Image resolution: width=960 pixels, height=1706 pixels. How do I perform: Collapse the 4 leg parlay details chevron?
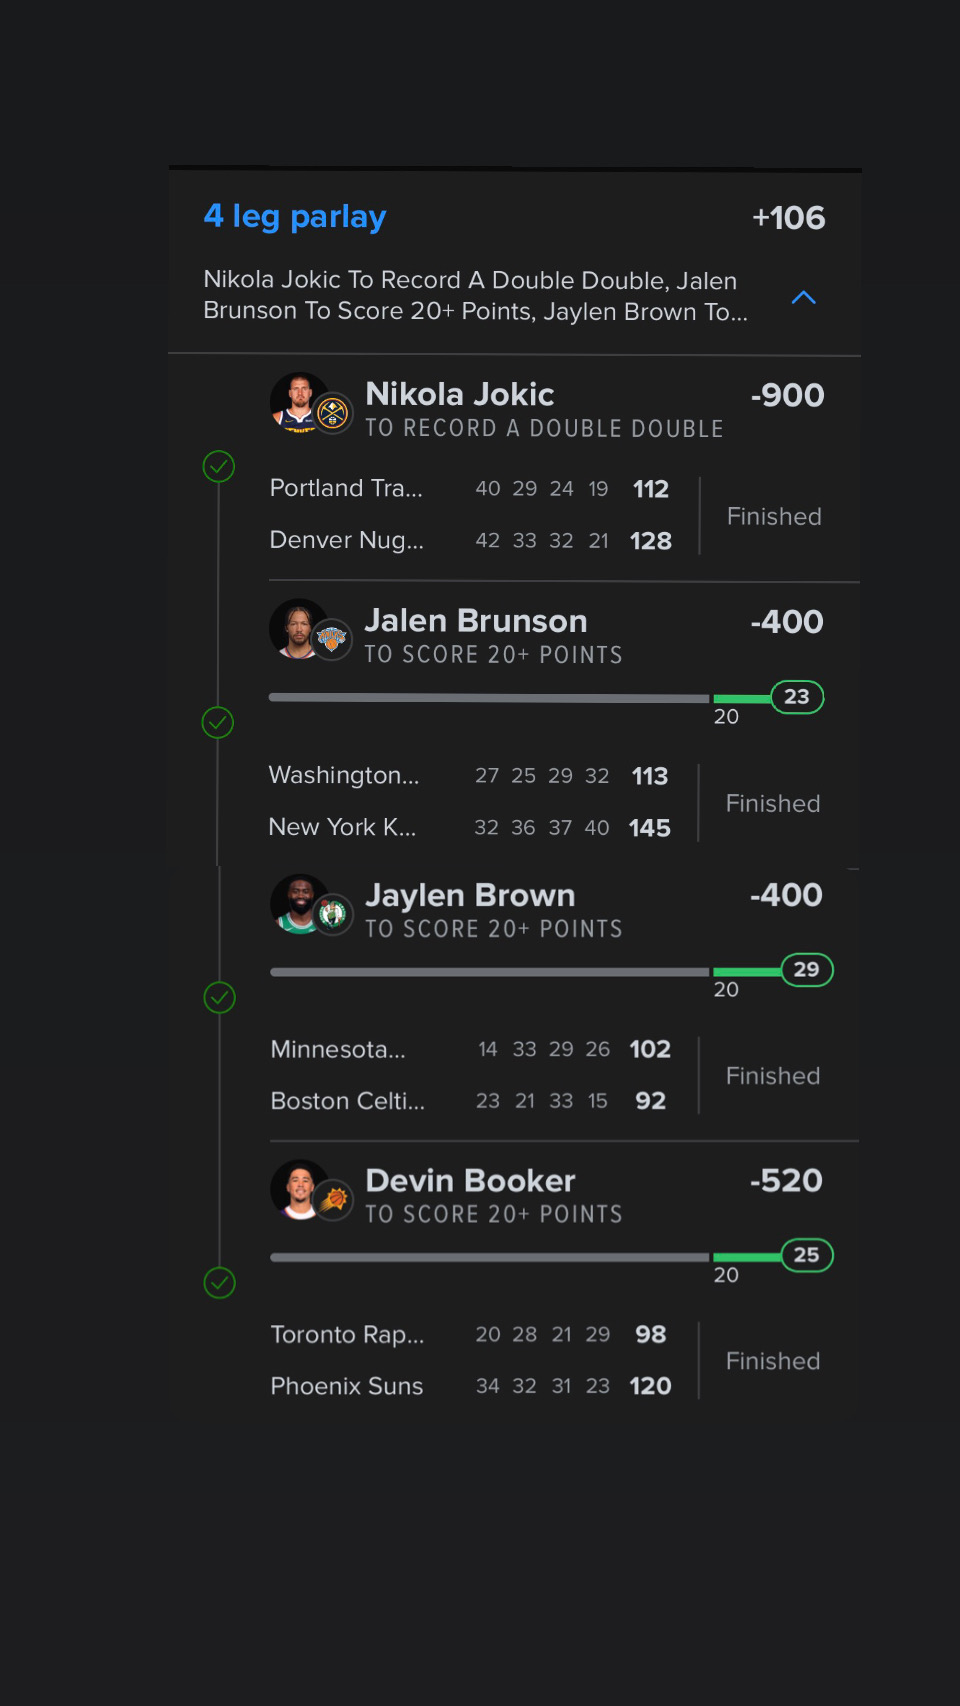pyautogui.click(x=803, y=297)
